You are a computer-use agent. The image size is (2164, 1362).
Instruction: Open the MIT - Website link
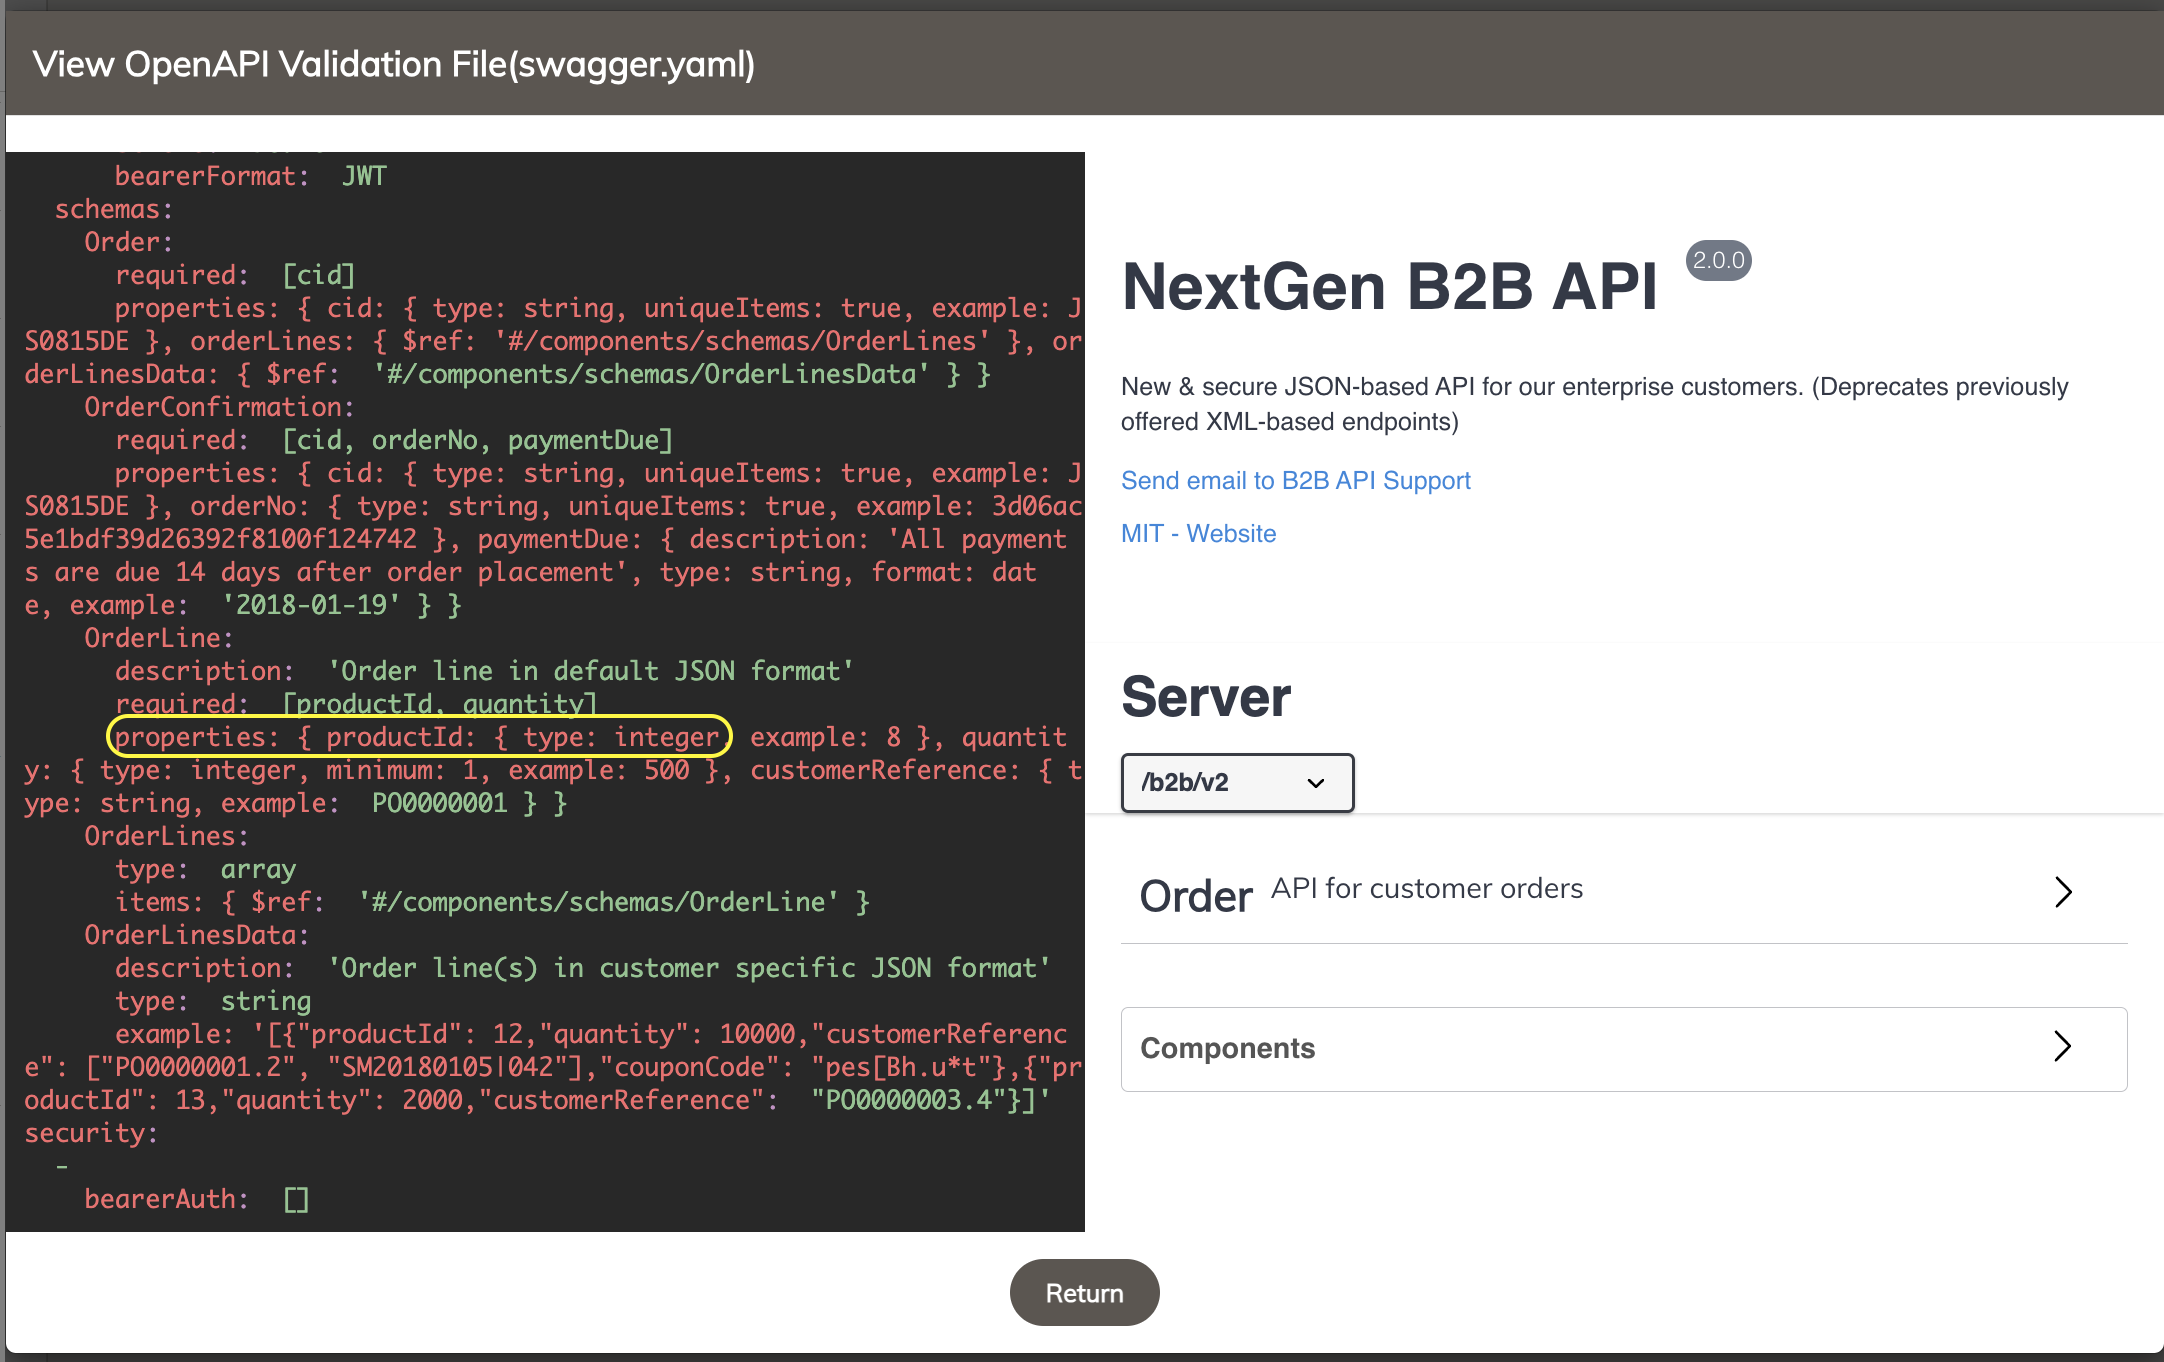point(1198,533)
